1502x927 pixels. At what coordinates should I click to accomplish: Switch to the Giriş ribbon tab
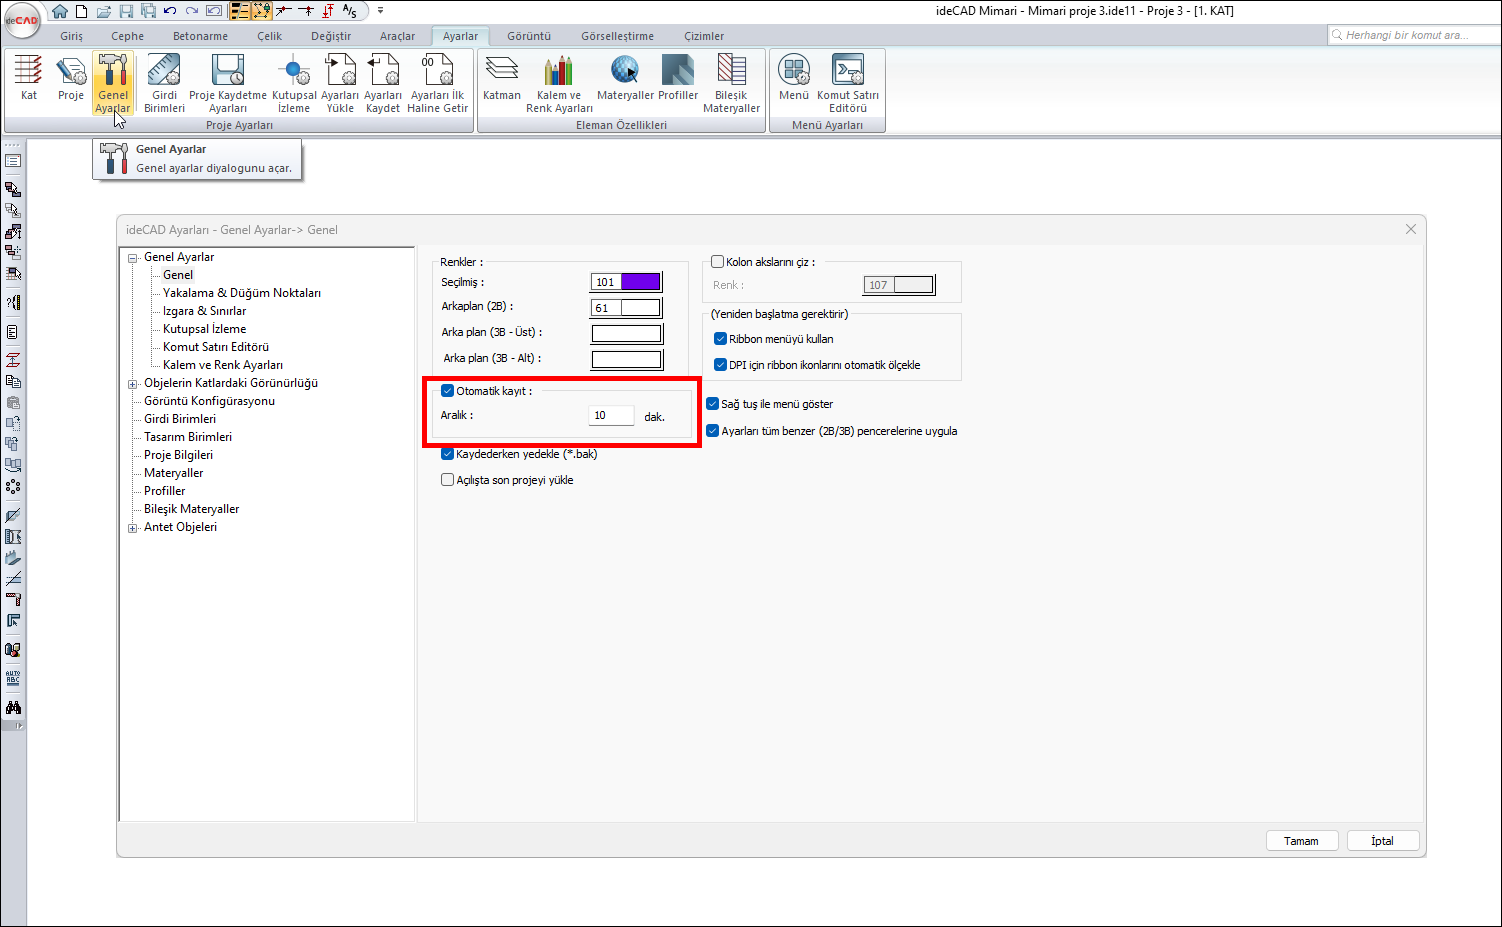72,36
